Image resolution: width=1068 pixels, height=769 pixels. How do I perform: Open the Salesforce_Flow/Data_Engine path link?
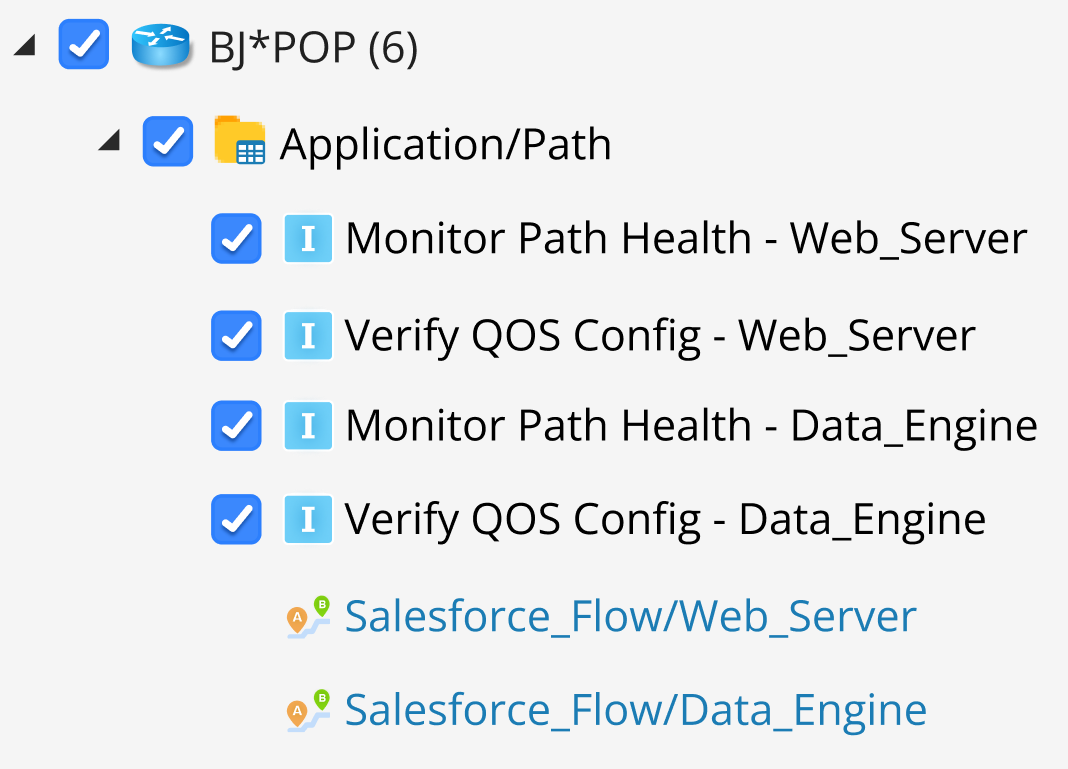[x=635, y=710]
